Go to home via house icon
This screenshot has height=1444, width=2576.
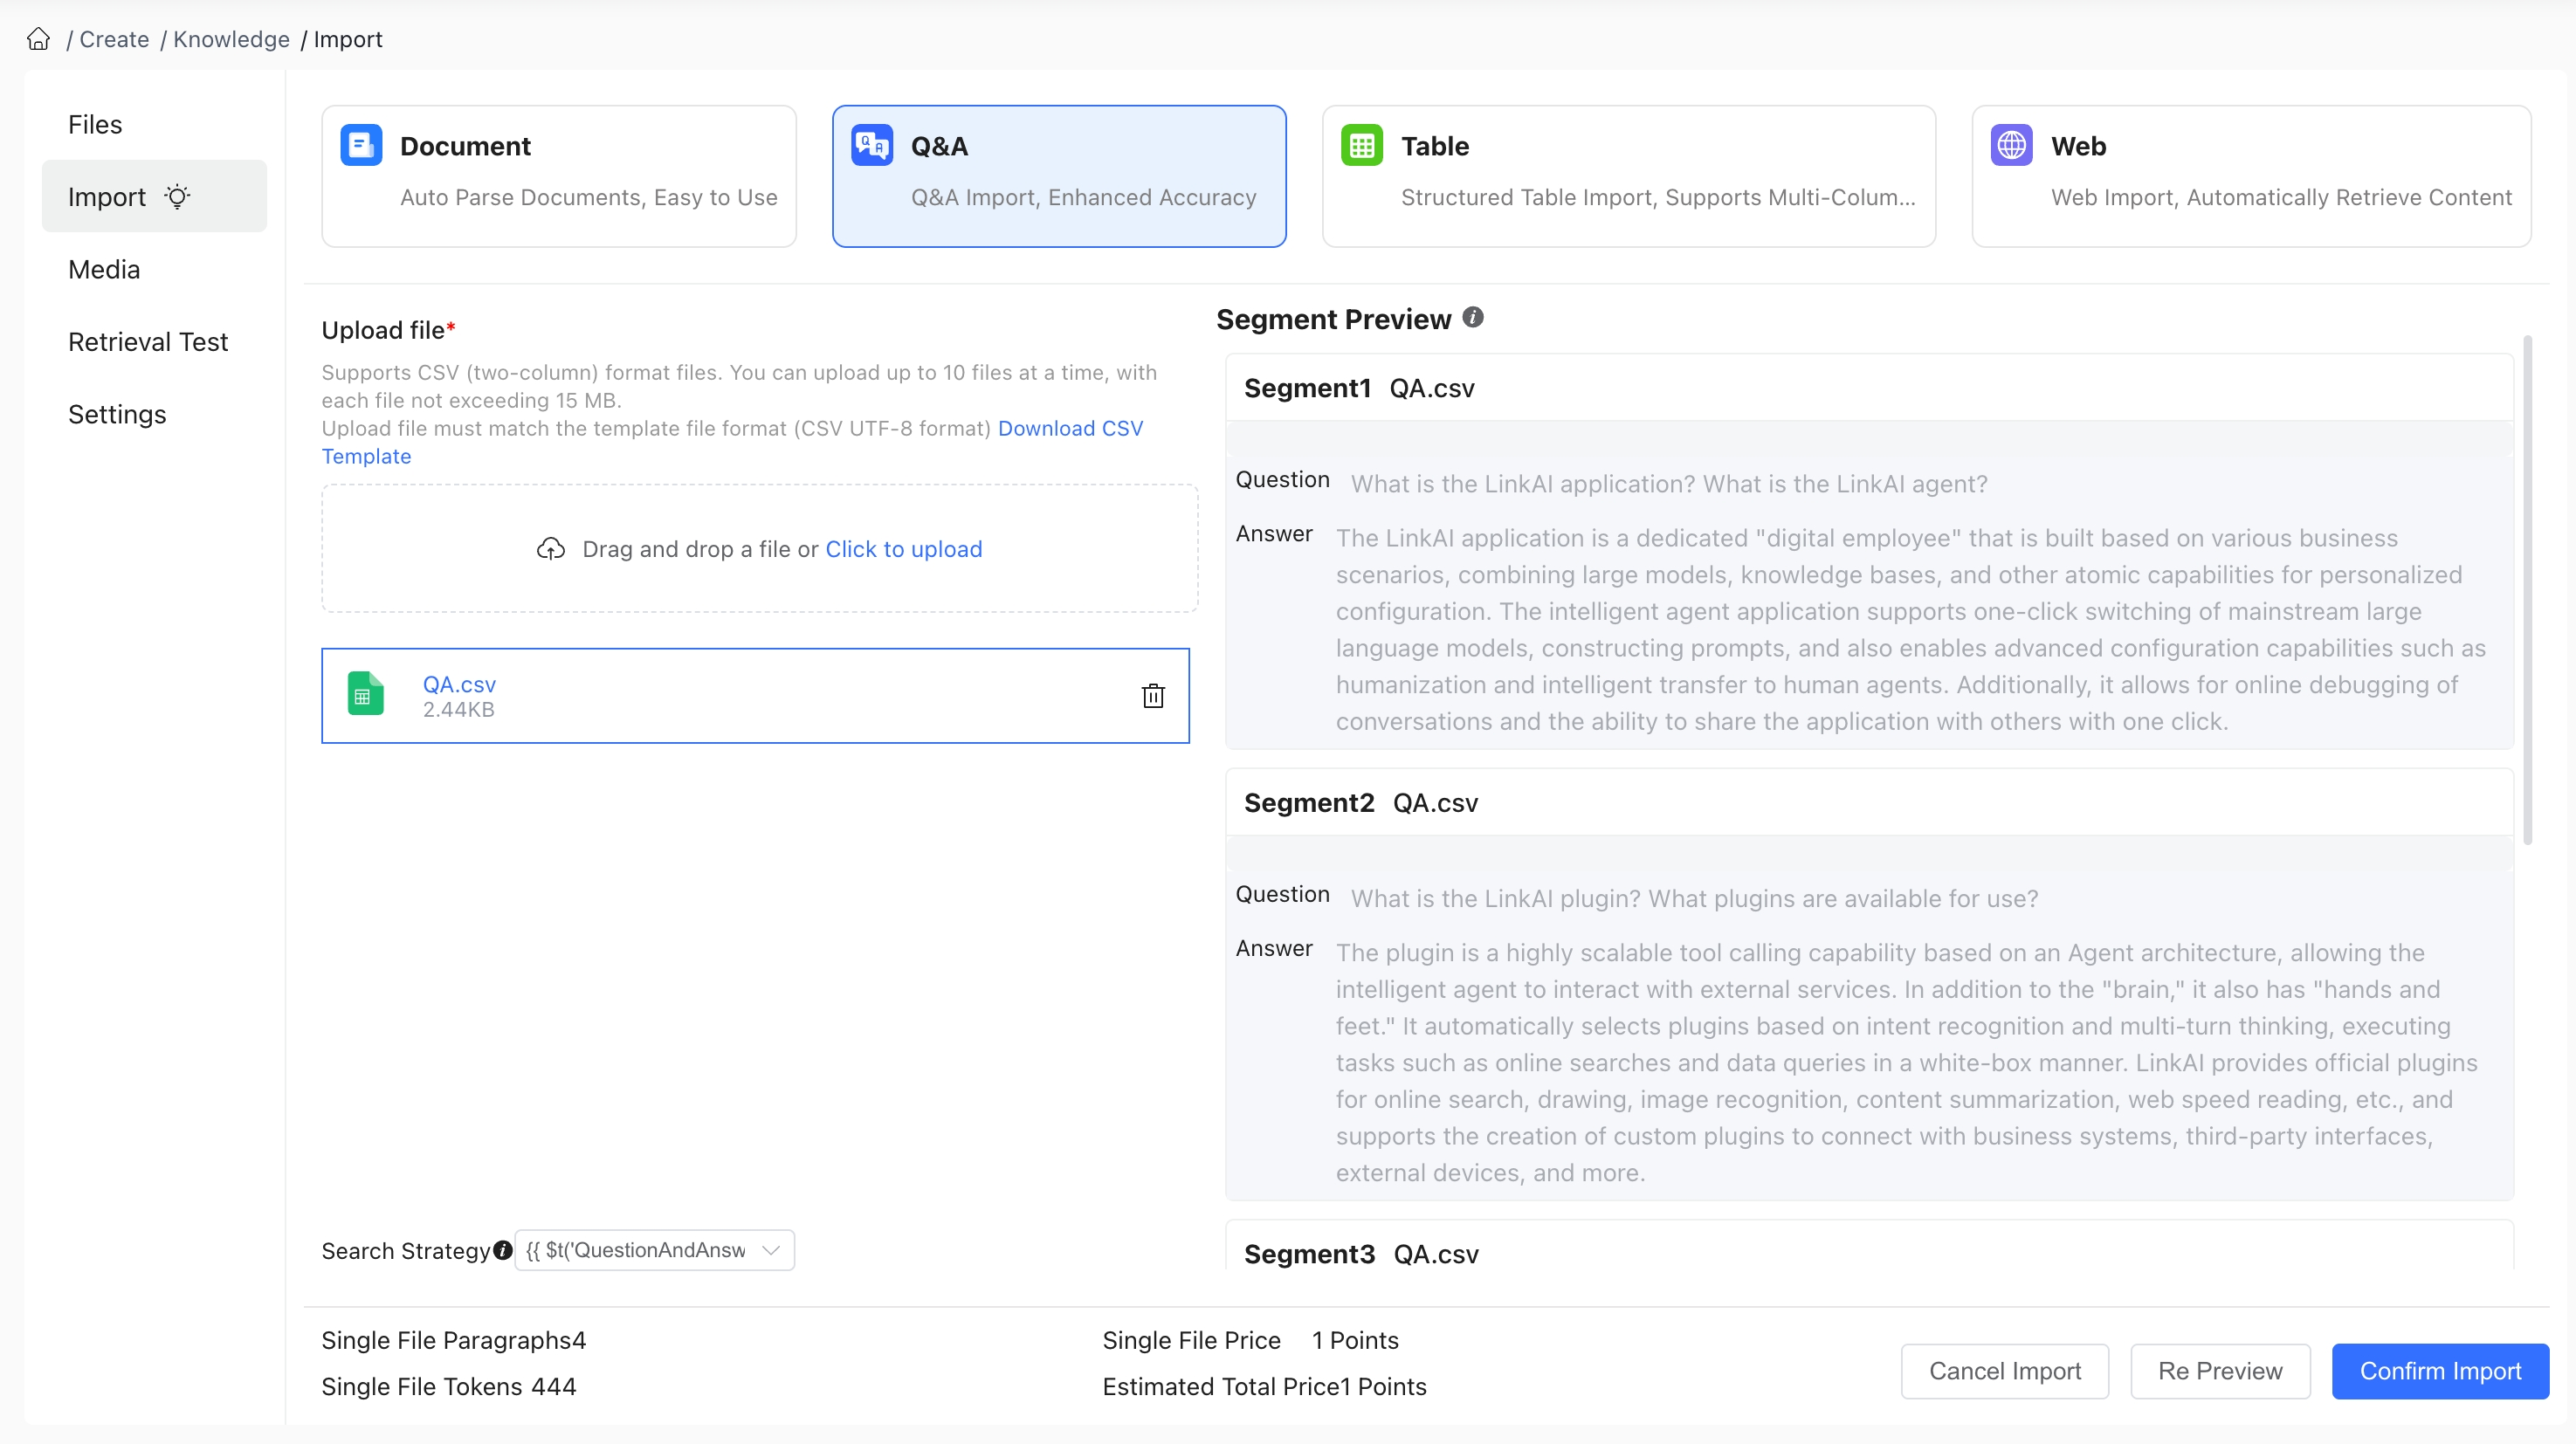tap(38, 39)
